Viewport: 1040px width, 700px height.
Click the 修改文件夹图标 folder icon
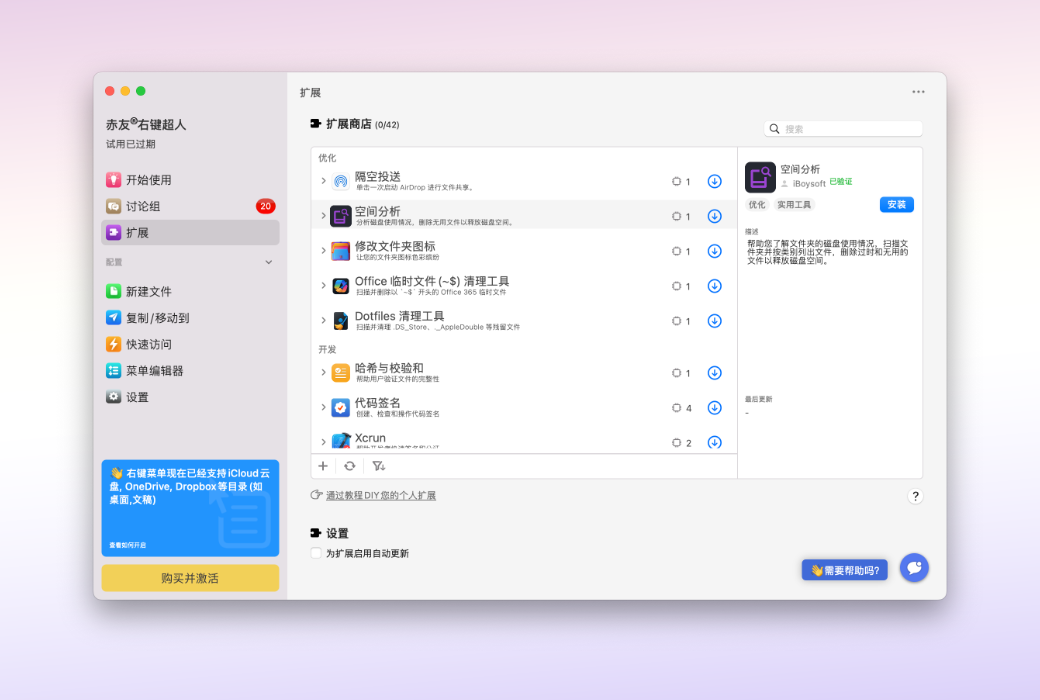click(x=341, y=251)
